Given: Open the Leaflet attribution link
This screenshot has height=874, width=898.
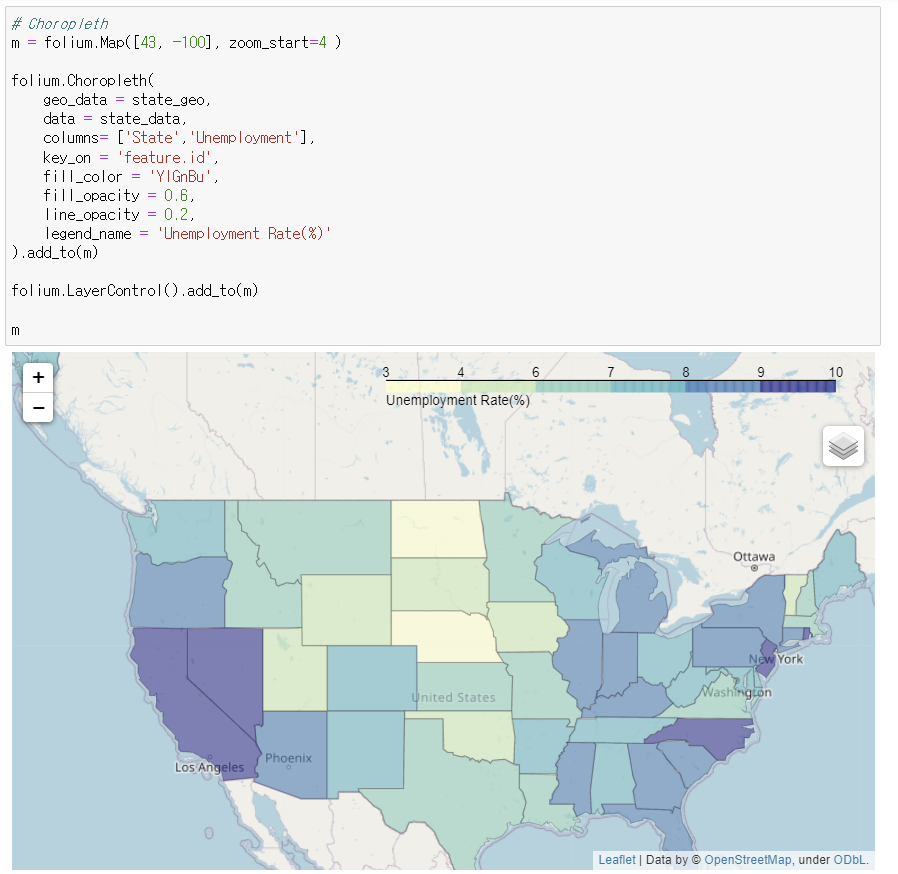Looking at the screenshot, I should tap(616, 860).
